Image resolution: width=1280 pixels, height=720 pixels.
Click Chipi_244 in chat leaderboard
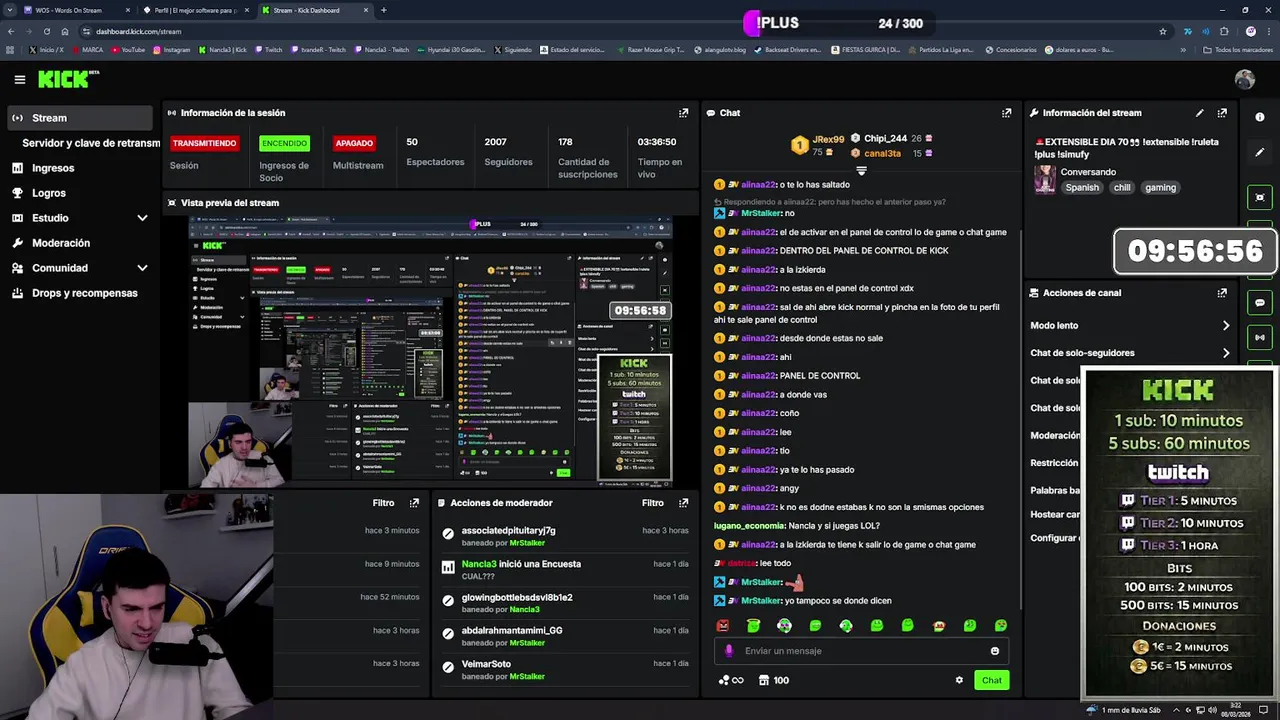[x=885, y=139]
